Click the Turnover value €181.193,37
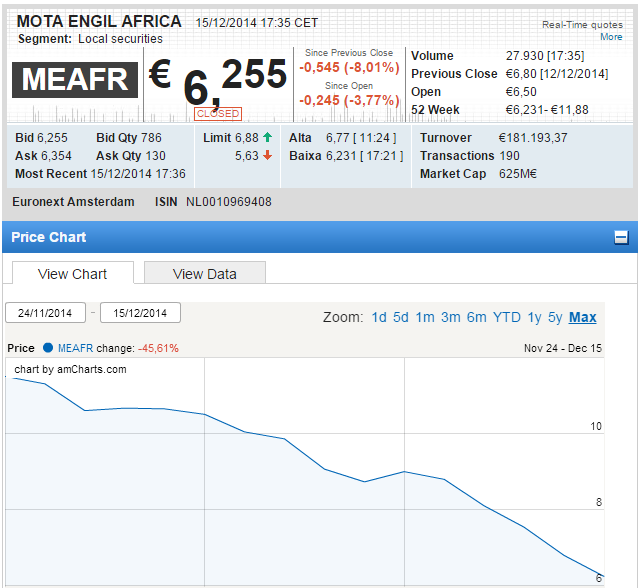643x588 pixels. [533, 138]
